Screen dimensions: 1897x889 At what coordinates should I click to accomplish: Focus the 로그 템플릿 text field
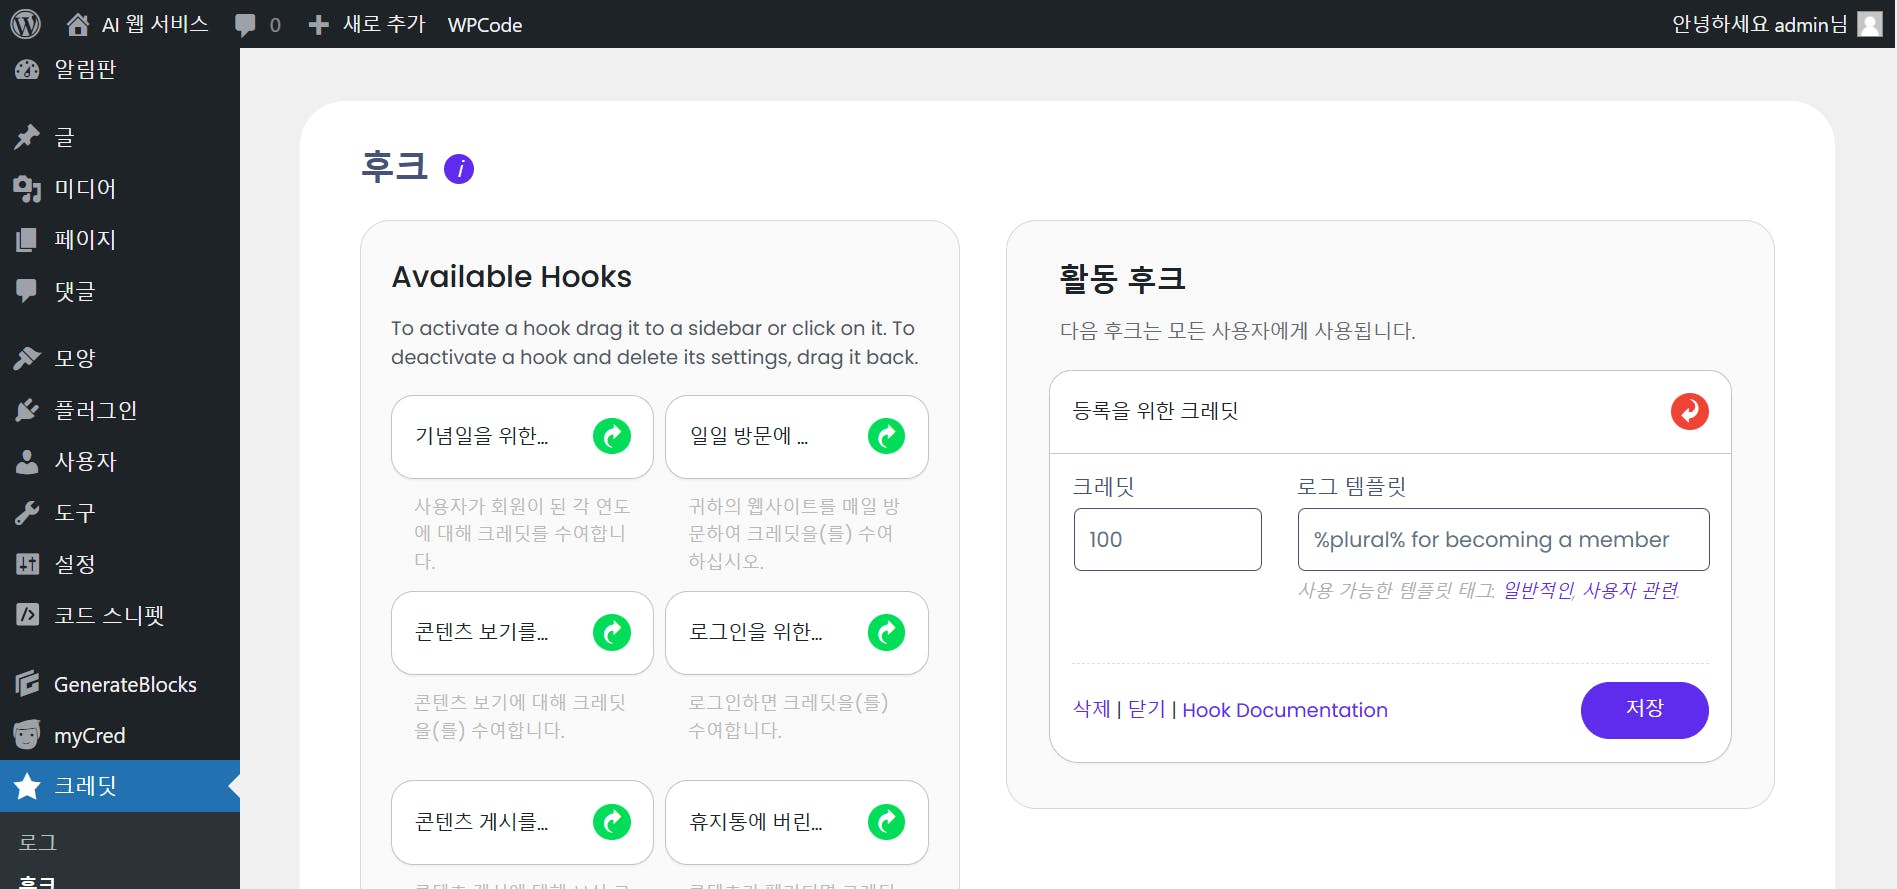coord(1504,540)
